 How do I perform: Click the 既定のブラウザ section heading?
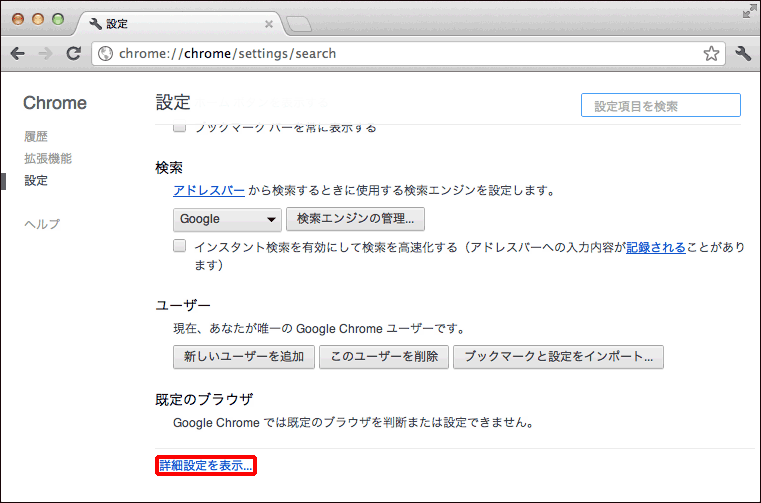point(204,400)
